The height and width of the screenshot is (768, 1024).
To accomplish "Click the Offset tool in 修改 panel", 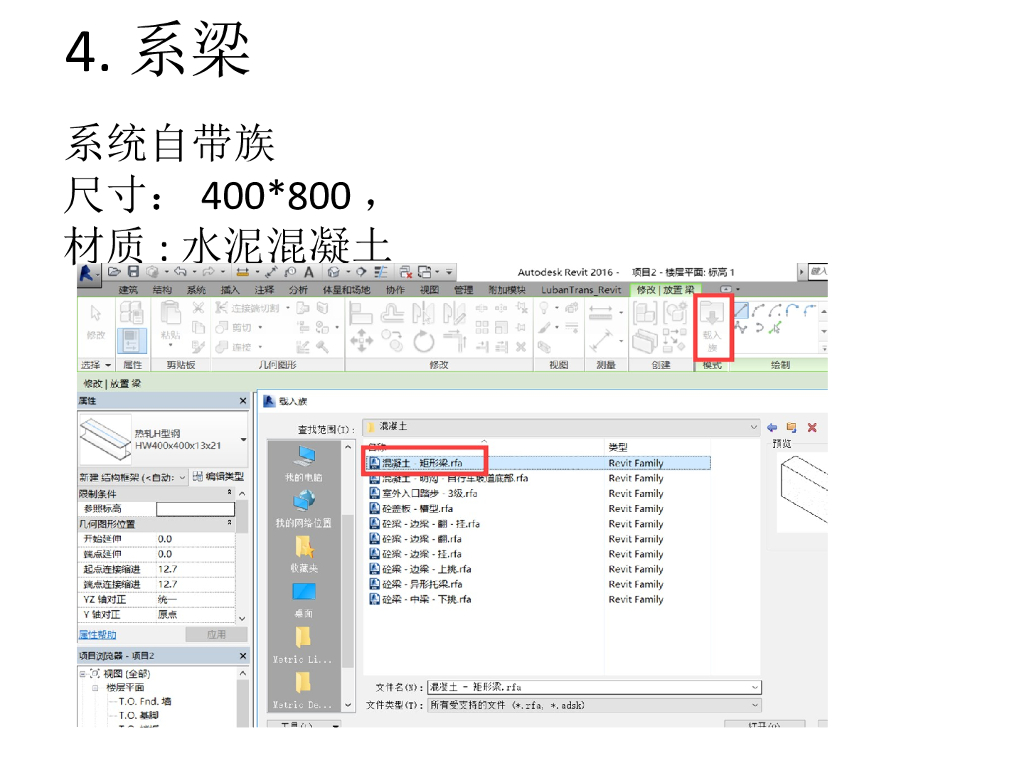I will [x=392, y=313].
